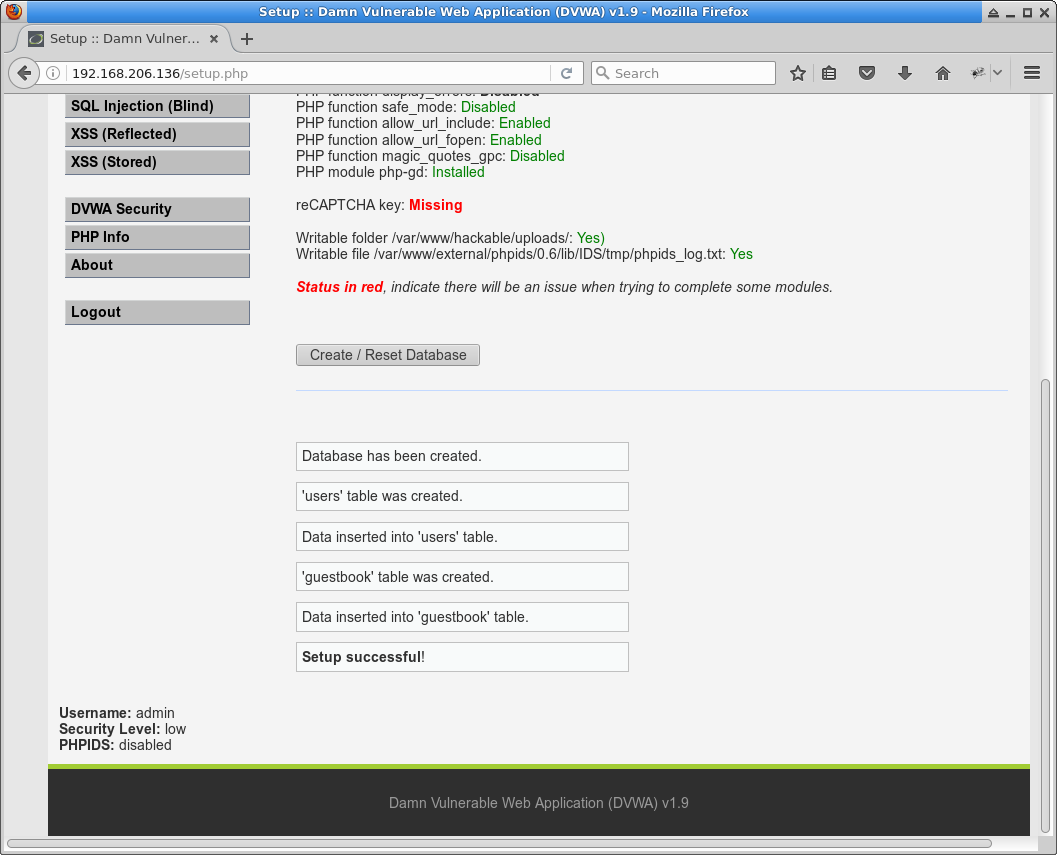
Task: Open the Downloads arrow icon
Action: pos(905,73)
